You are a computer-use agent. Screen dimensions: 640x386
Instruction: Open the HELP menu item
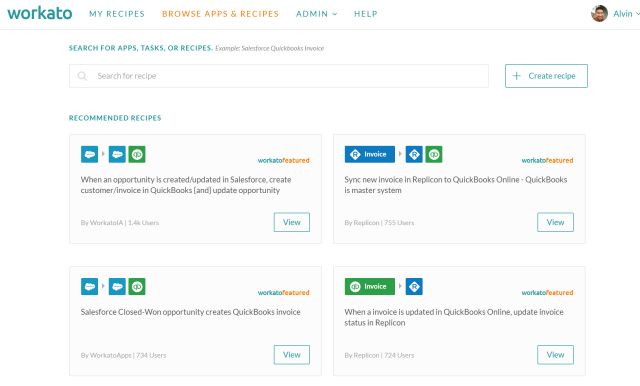366,14
